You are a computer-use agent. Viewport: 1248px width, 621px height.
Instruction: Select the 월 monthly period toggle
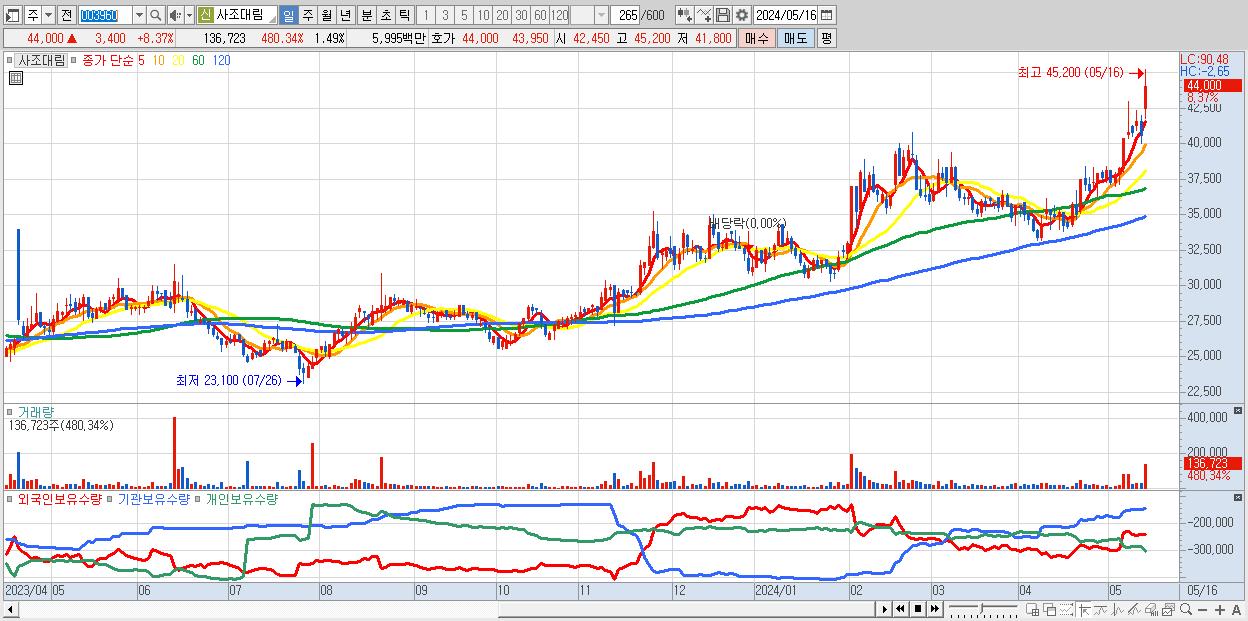(326, 15)
